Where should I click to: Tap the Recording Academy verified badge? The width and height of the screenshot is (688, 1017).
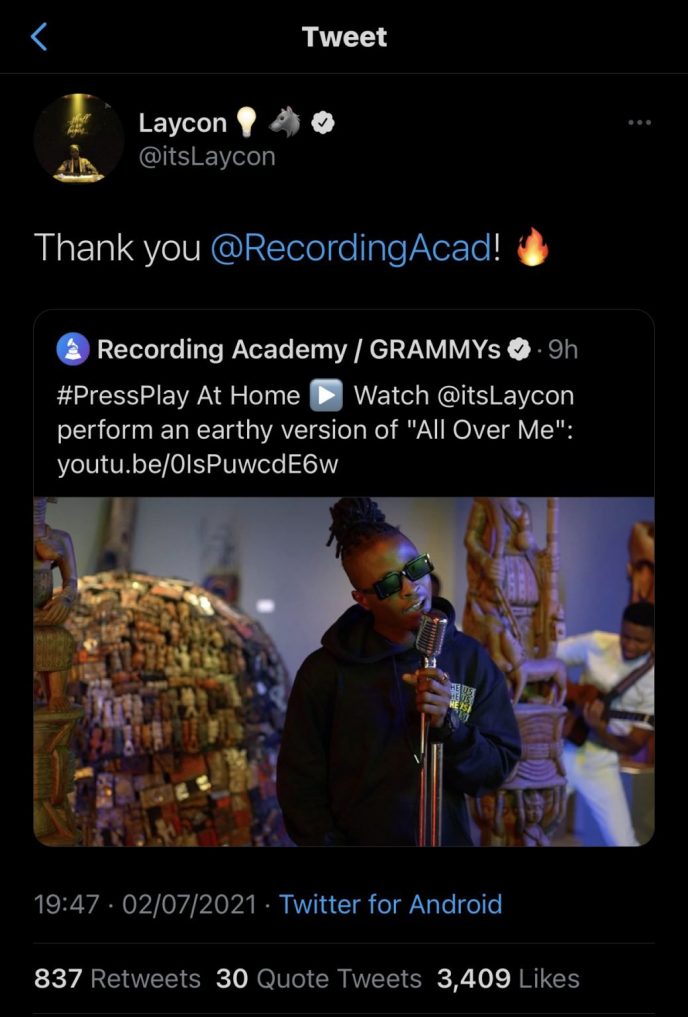pos(518,350)
